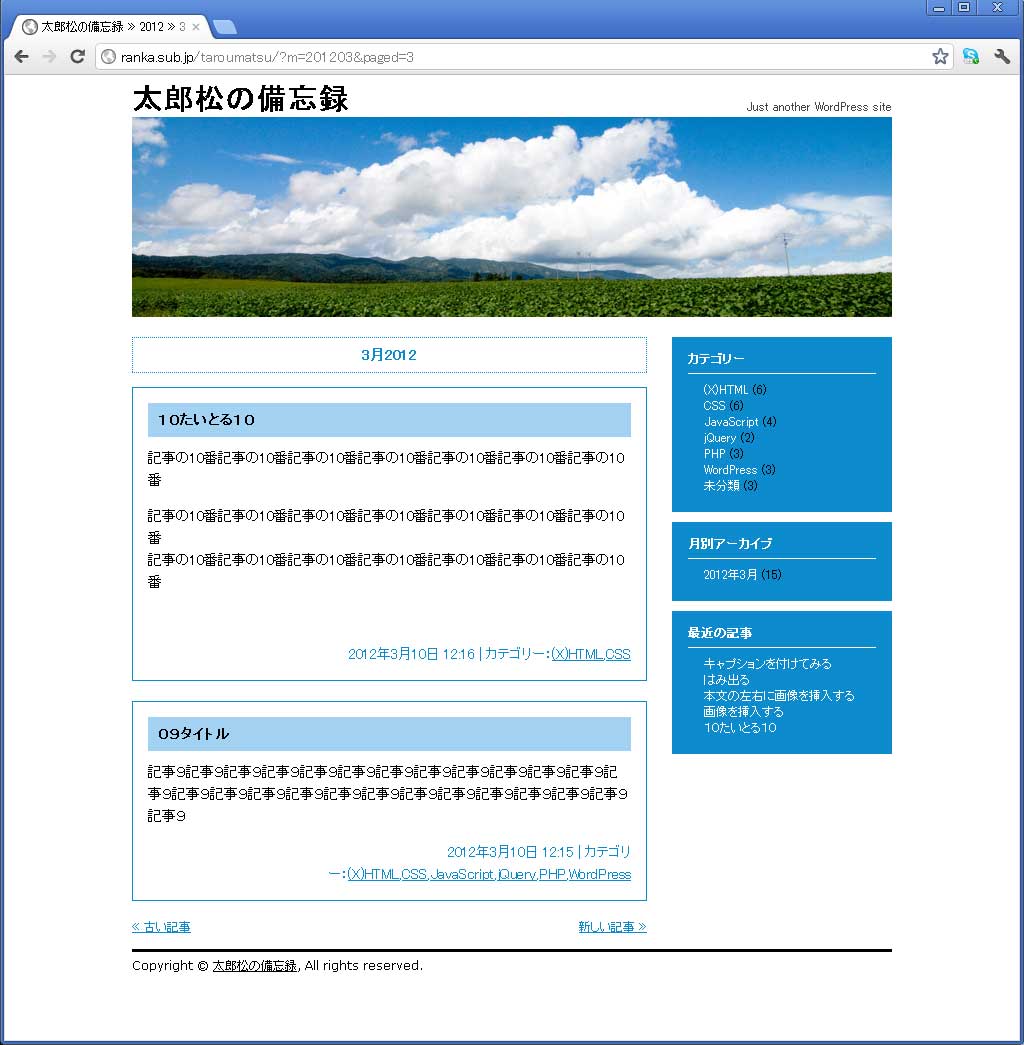
Task: Open jQuery category in 09タイトル post
Action: pyautogui.click(x=517, y=874)
